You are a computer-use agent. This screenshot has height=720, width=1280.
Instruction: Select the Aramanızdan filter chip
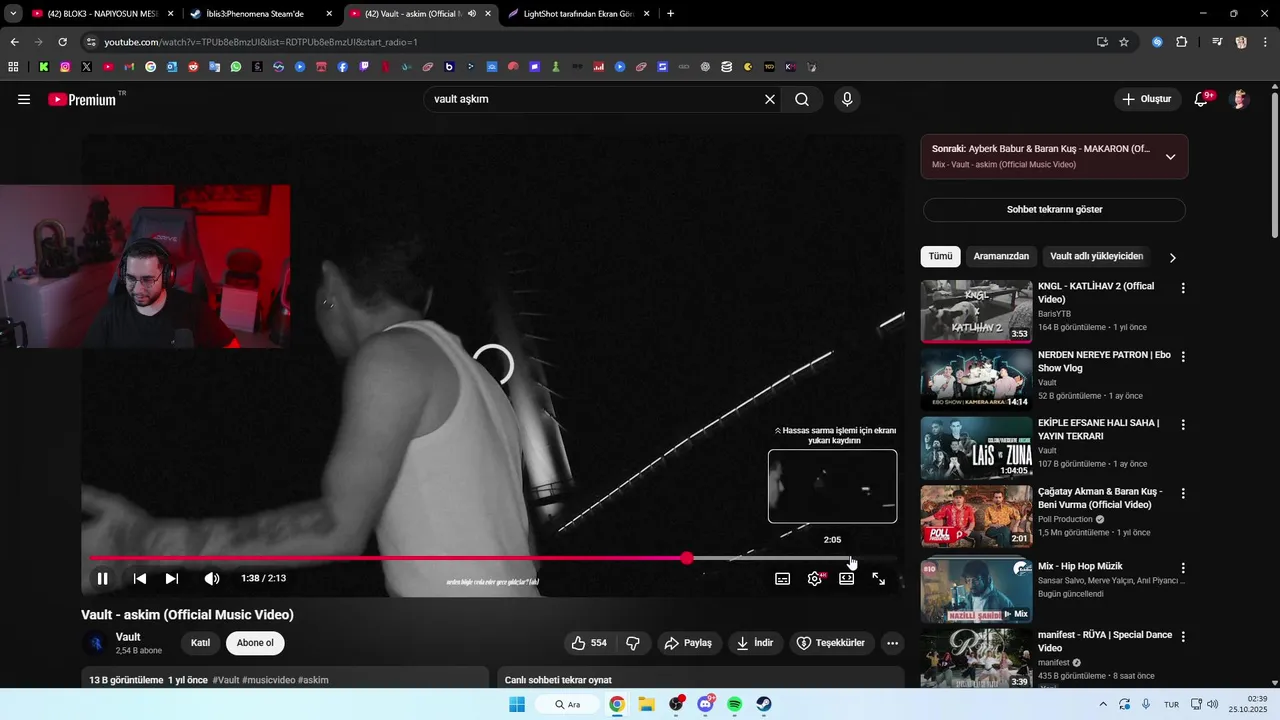[1001, 257]
